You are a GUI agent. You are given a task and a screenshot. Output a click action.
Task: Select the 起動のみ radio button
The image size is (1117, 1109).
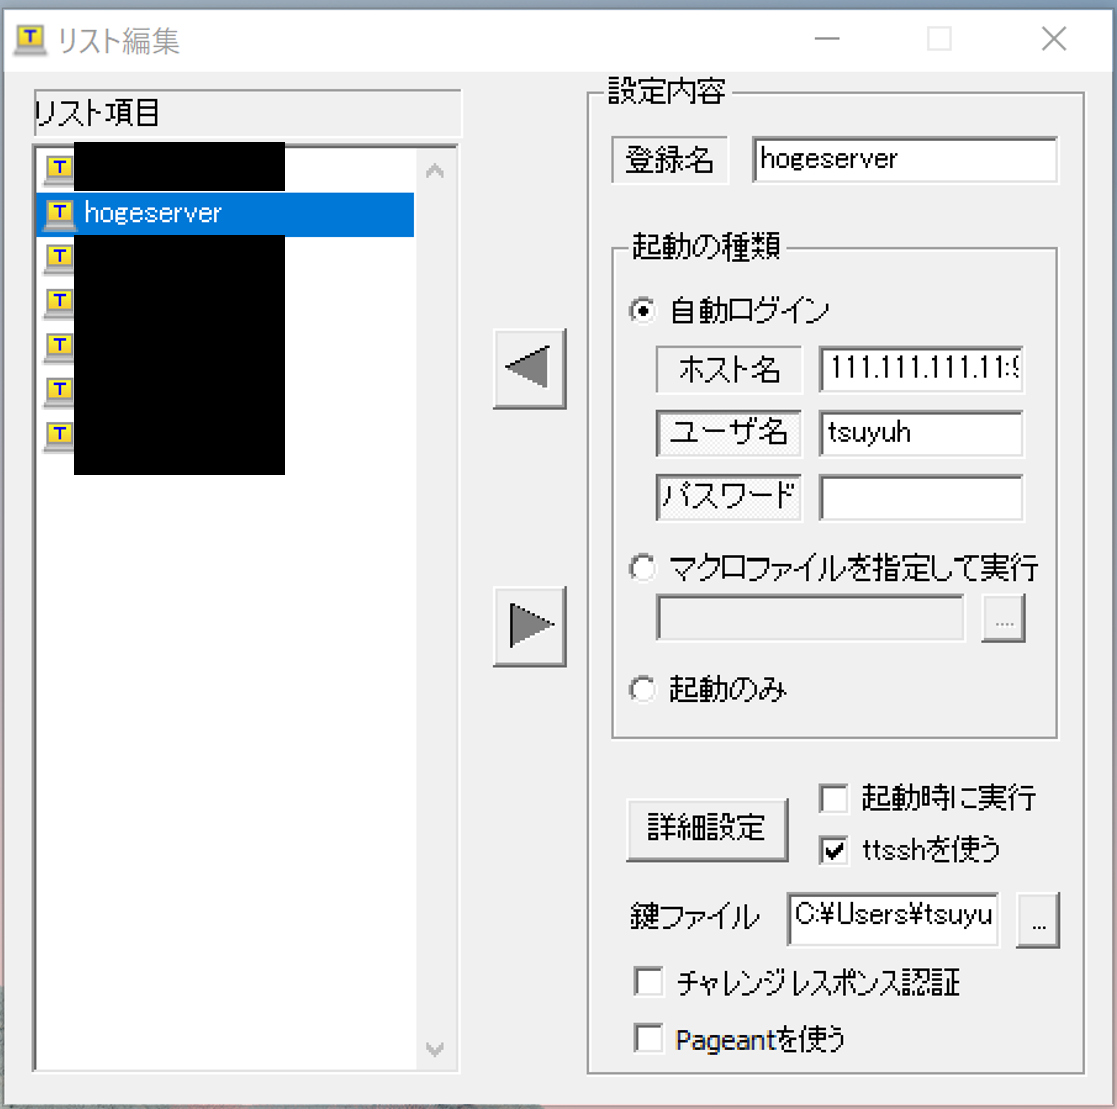click(x=643, y=689)
